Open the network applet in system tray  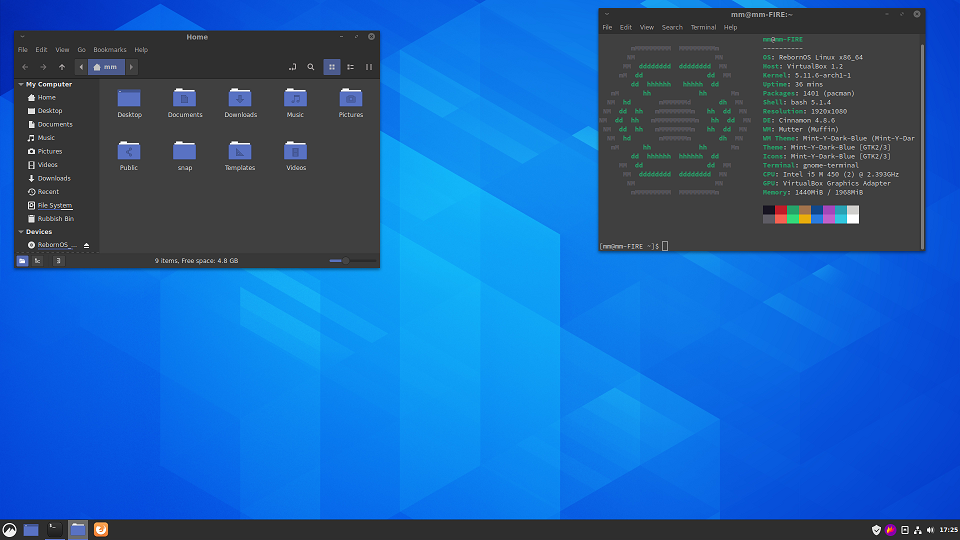[x=917, y=530]
